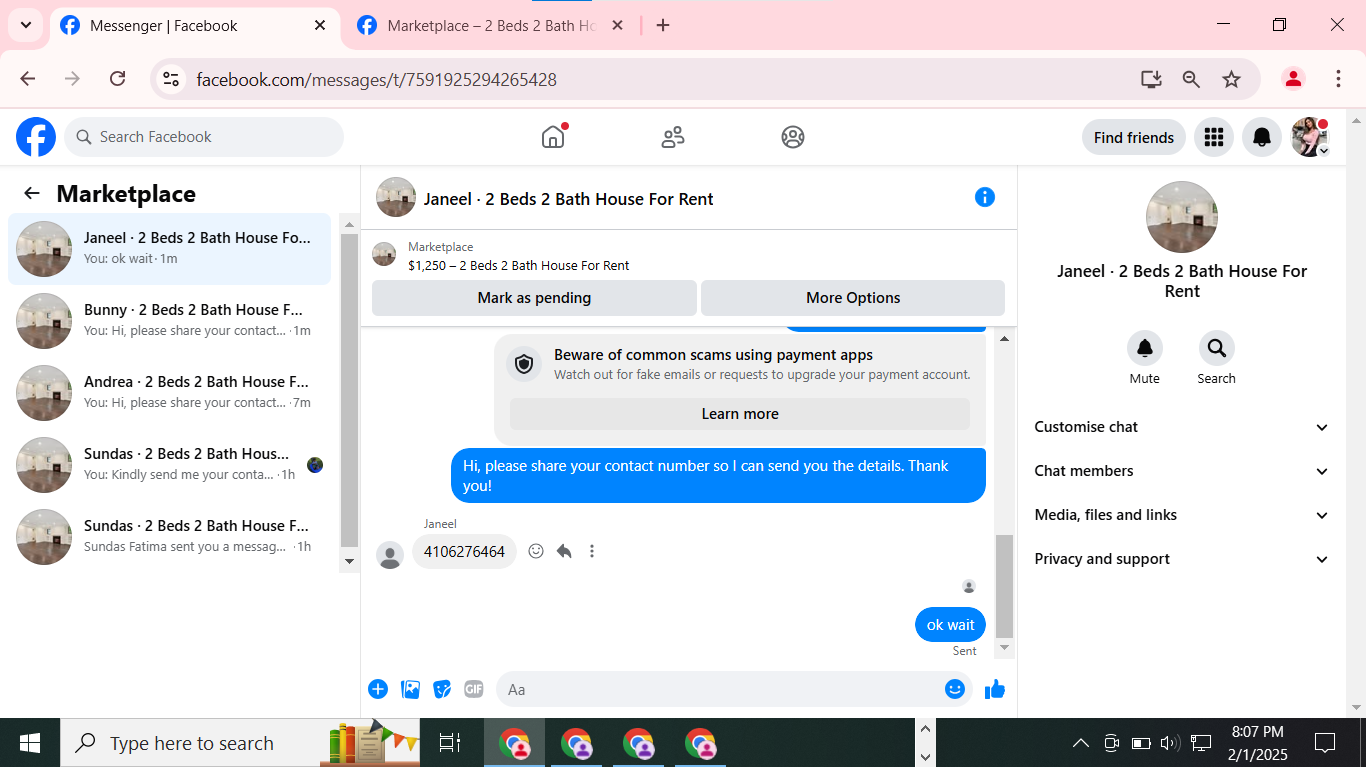Open Chrome profile icon
This screenshot has height=767, width=1366.
point(1293,79)
